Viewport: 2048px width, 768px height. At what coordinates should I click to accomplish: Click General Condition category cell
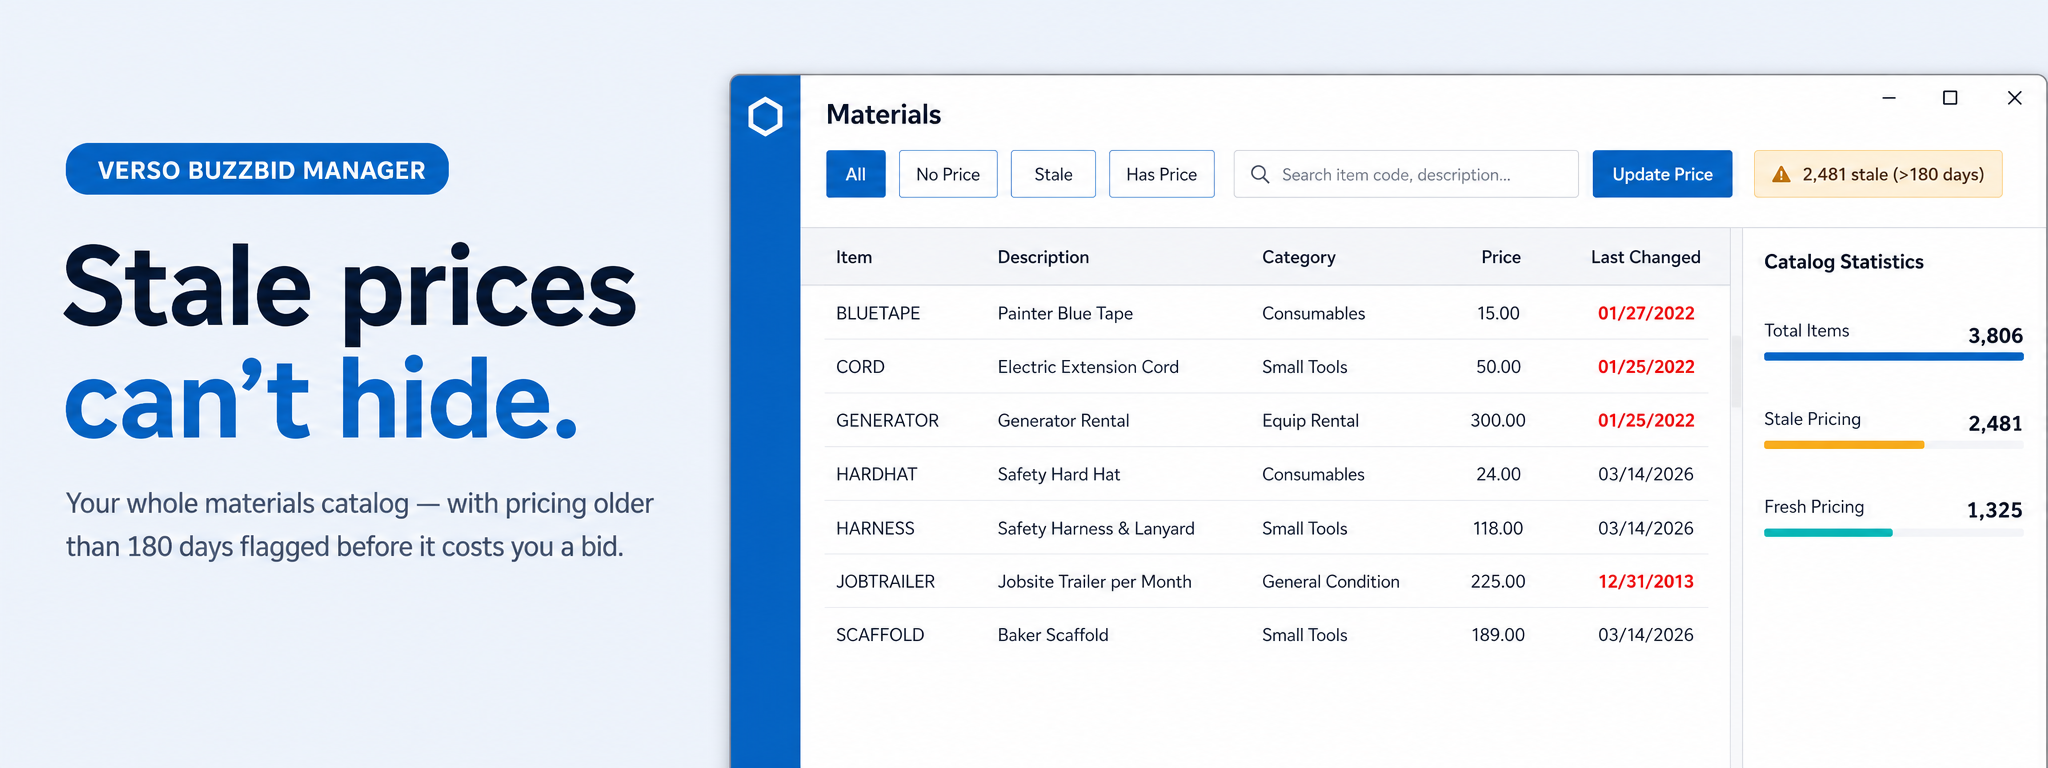[x=1330, y=581]
